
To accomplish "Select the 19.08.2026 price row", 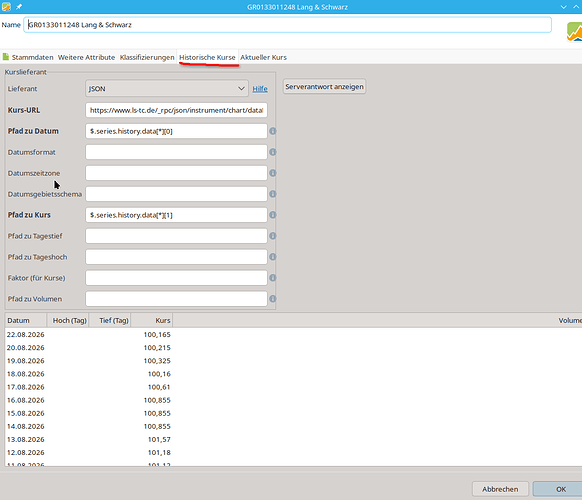I will point(293,361).
